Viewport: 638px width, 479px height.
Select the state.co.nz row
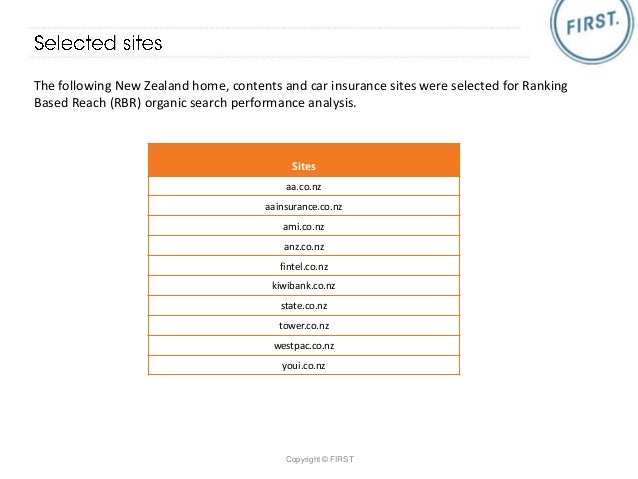(x=304, y=306)
